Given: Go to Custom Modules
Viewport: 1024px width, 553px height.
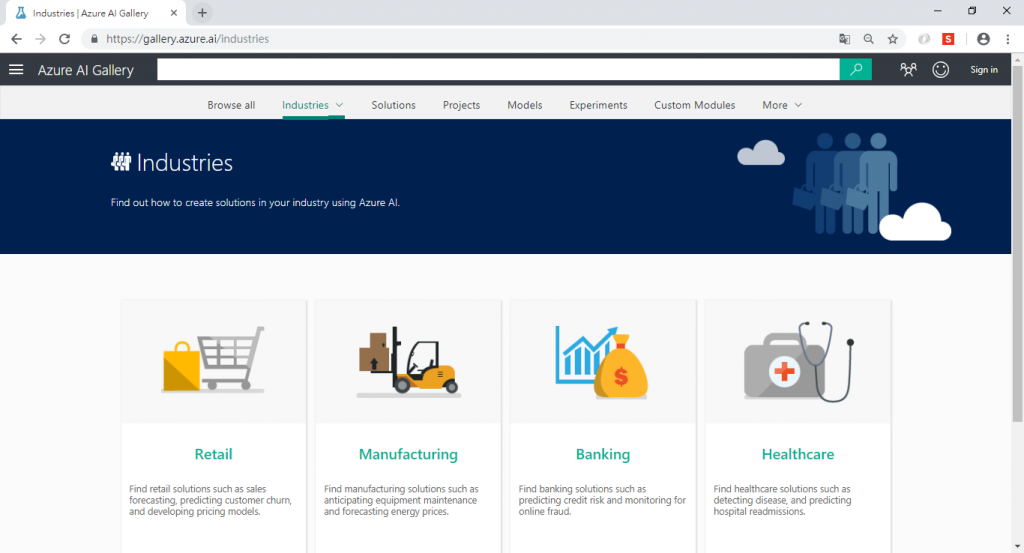Looking at the screenshot, I should coord(695,105).
